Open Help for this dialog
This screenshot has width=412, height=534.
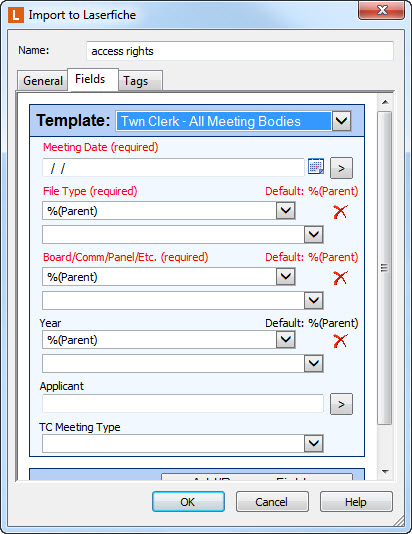point(356,502)
